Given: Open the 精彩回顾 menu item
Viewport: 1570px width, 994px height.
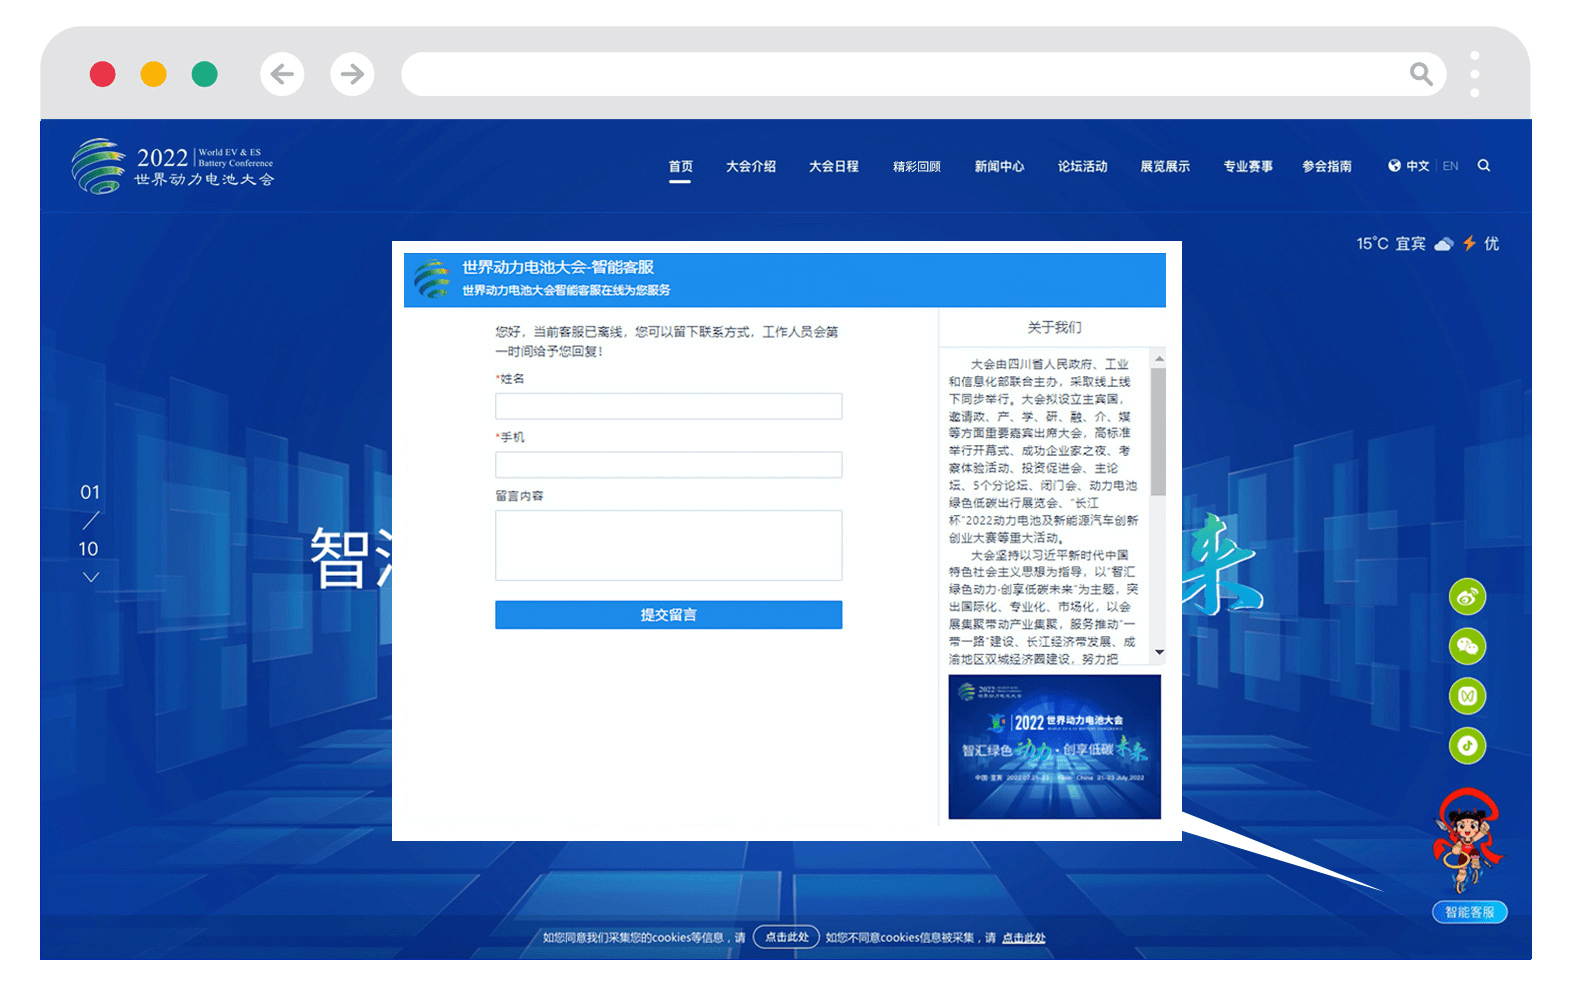Looking at the screenshot, I should 917,166.
